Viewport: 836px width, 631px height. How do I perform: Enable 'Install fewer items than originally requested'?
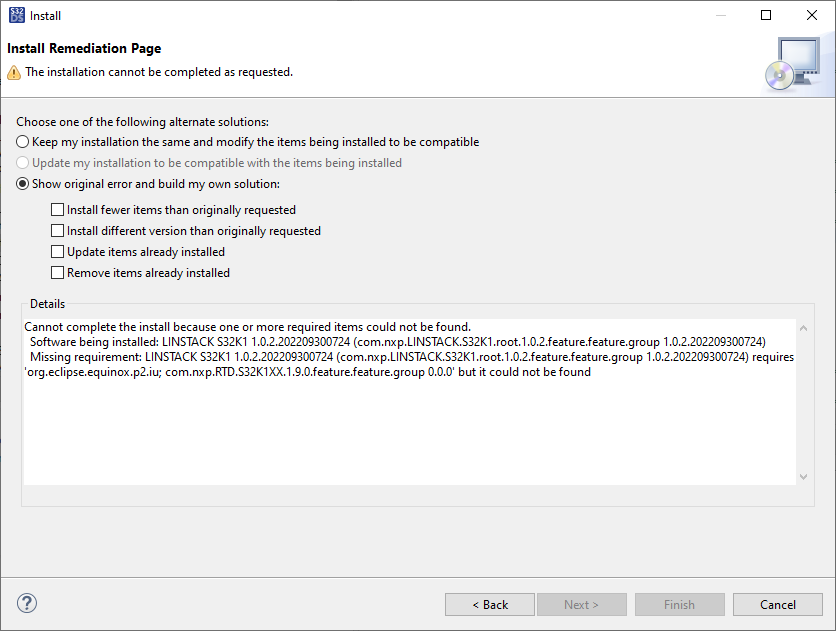pyautogui.click(x=58, y=210)
